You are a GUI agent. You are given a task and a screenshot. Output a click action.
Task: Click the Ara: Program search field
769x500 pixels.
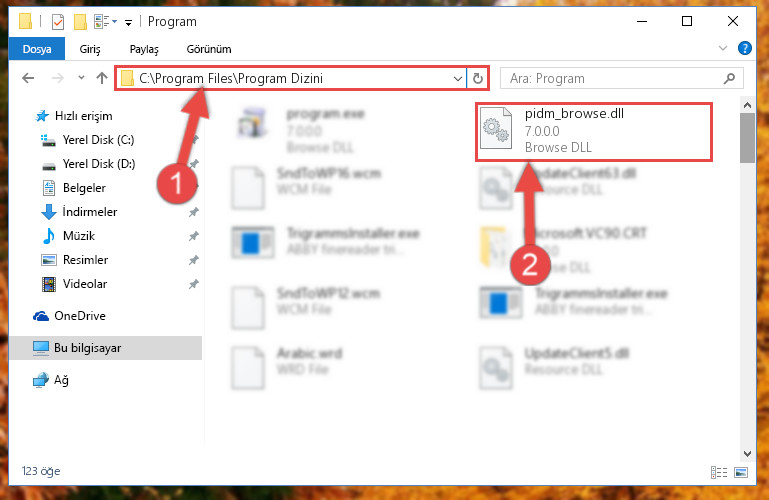[x=611, y=78]
